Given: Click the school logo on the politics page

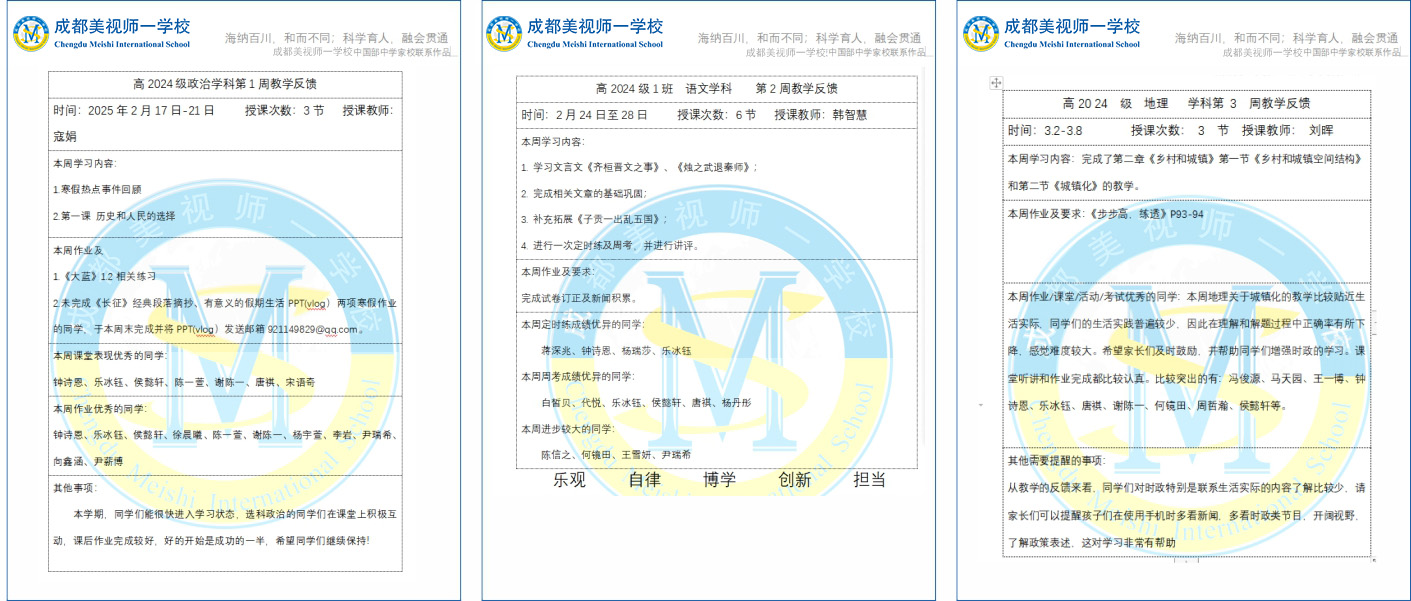Looking at the screenshot, I should coord(31,34).
